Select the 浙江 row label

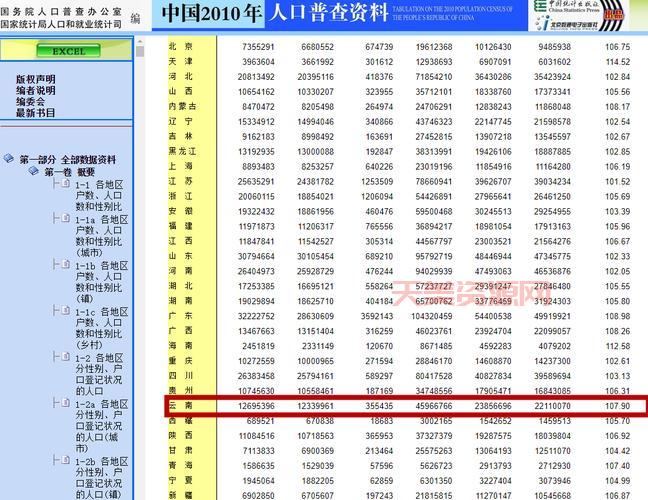coord(181,196)
